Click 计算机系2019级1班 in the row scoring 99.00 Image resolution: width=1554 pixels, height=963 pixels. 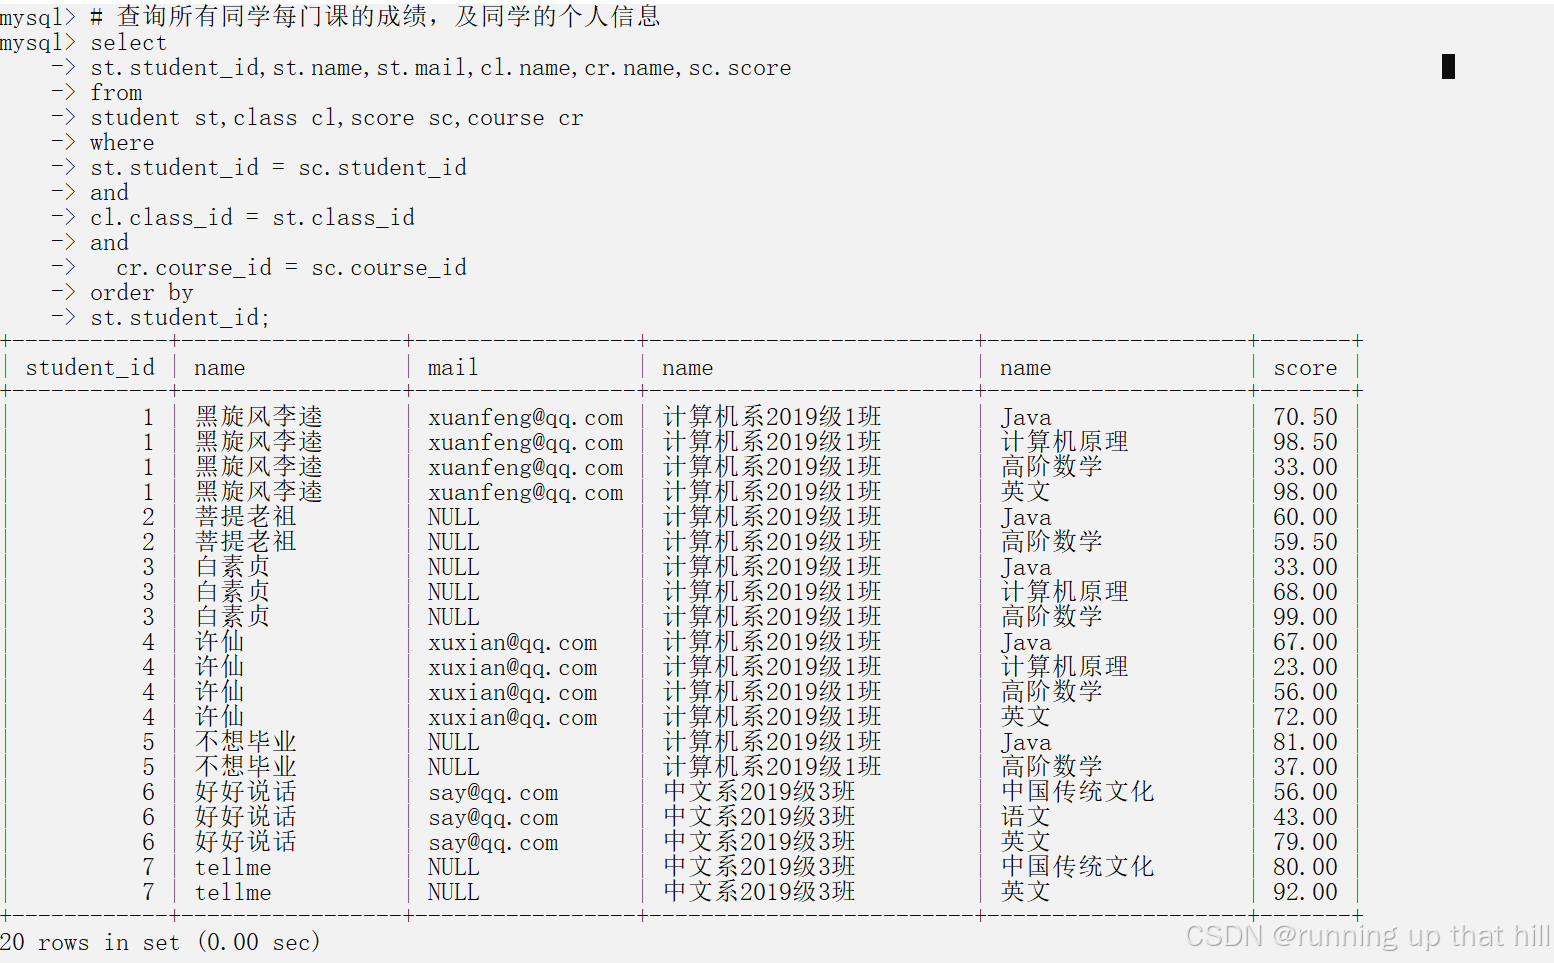pos(772,617)
